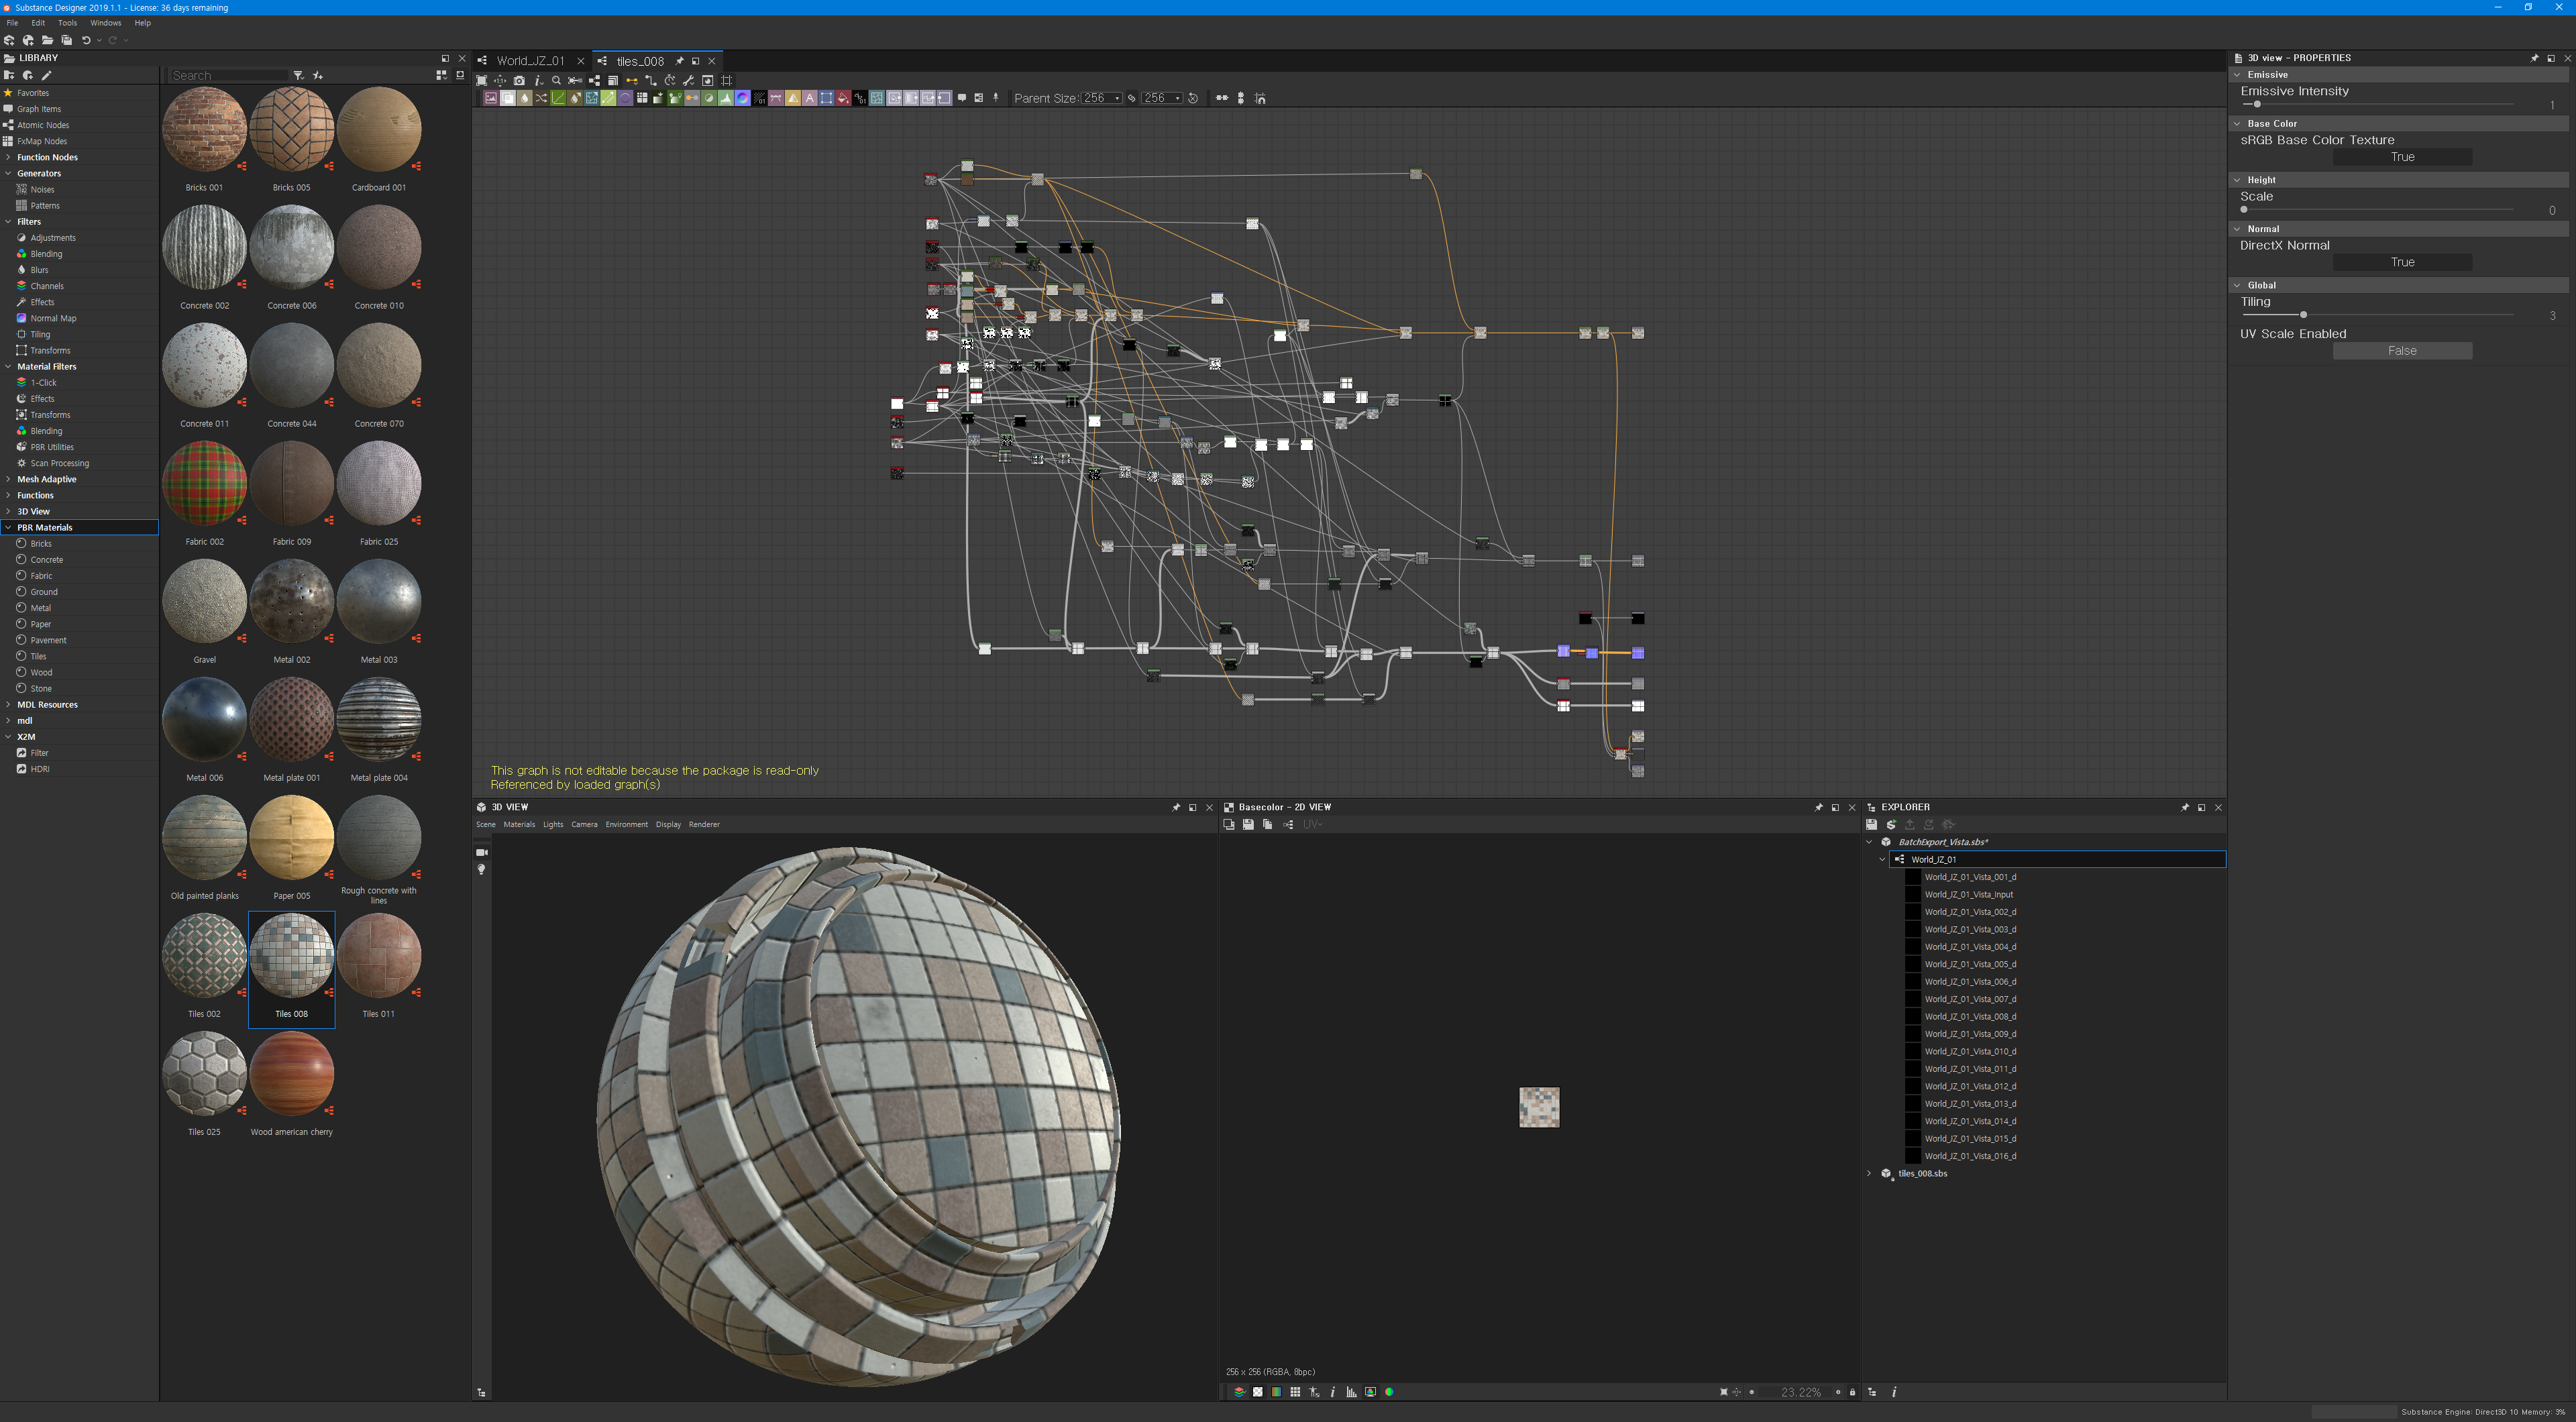
Task: Open Materials menu in 3D view
Action: point(519,825)
